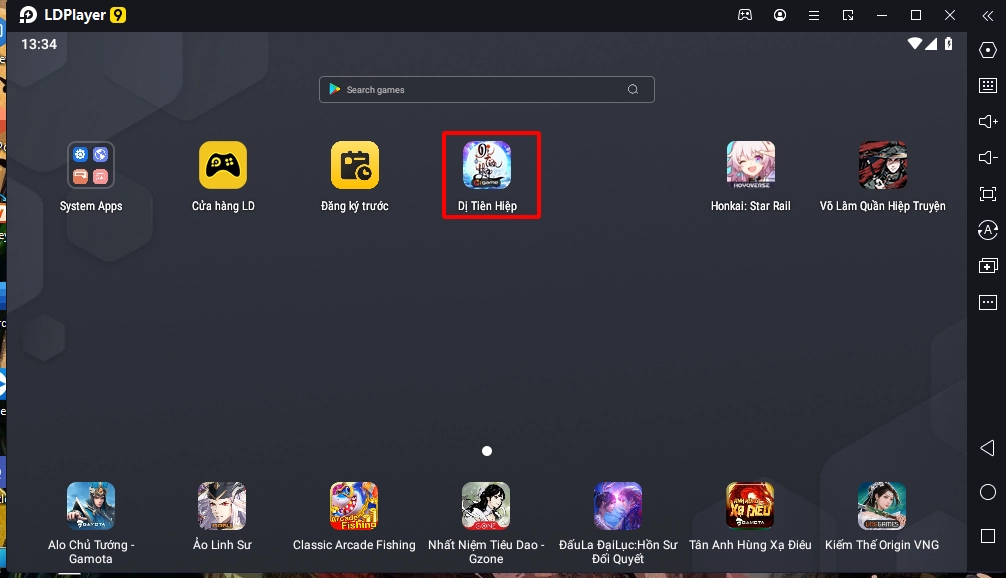This screenshot has width=1006, height=578.
Task: Open the gamepad settings in title bar
Action: click(x=745, y=15)
